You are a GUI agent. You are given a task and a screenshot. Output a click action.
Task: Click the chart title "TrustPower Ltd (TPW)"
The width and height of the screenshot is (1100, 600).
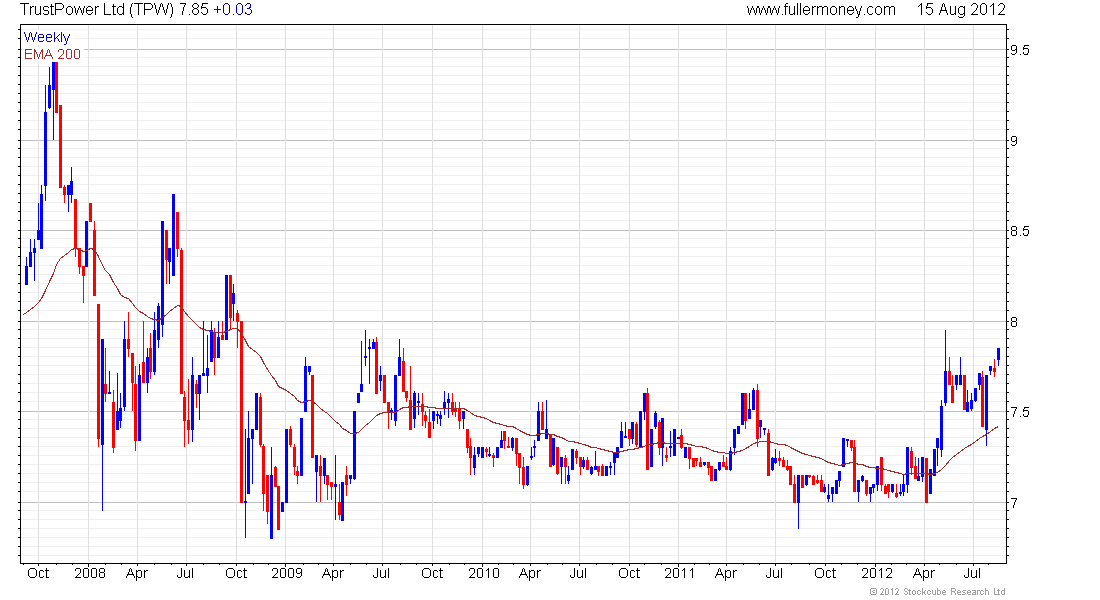[x=97, y=10]
